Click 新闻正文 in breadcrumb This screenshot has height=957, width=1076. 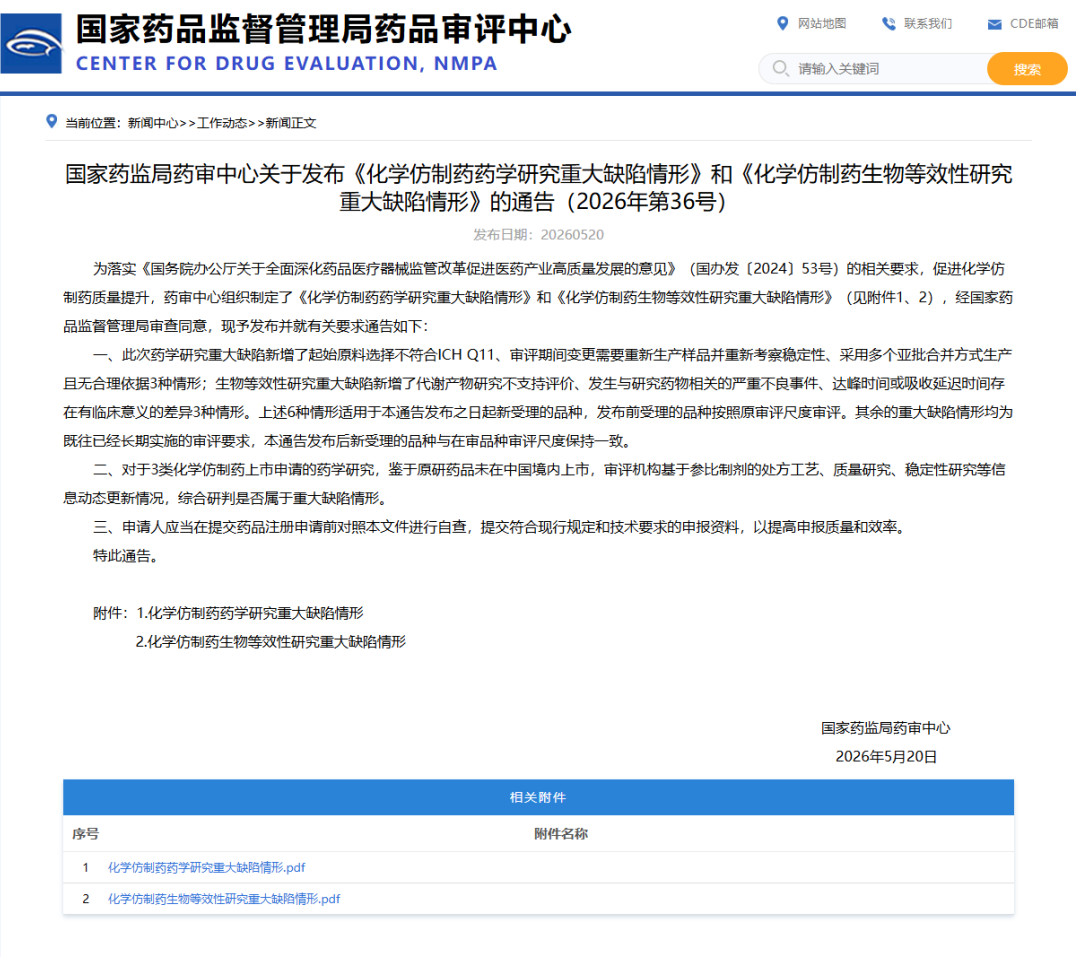click(291, 123)
